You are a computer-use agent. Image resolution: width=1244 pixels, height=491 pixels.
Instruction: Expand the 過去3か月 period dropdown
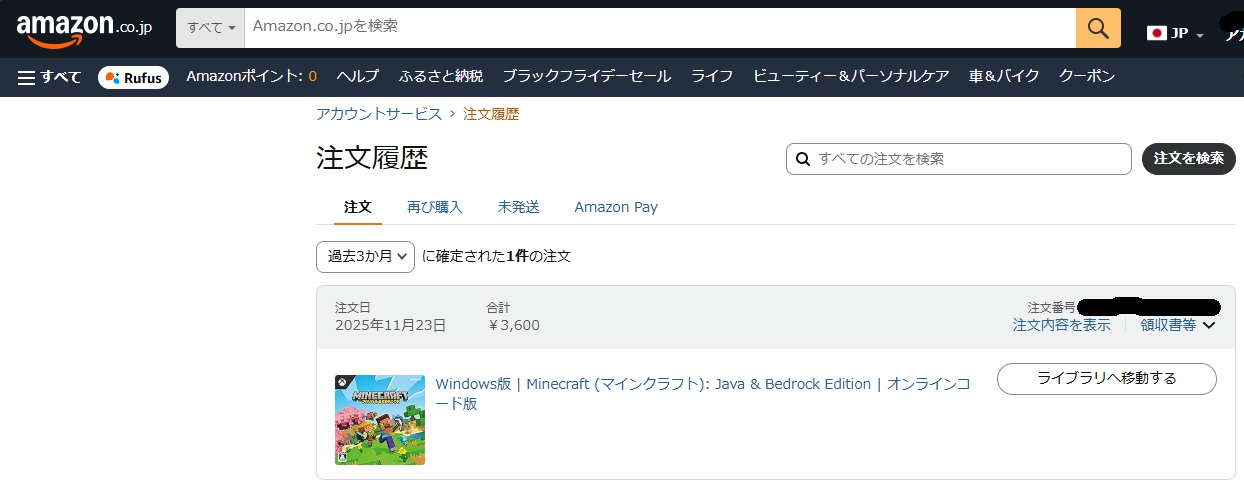click(365, 256)
